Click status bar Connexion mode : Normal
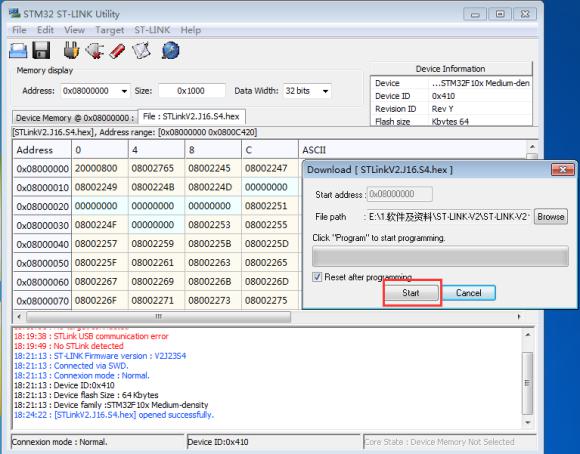Viewport: 580px width, 454px height. [98, 442]
